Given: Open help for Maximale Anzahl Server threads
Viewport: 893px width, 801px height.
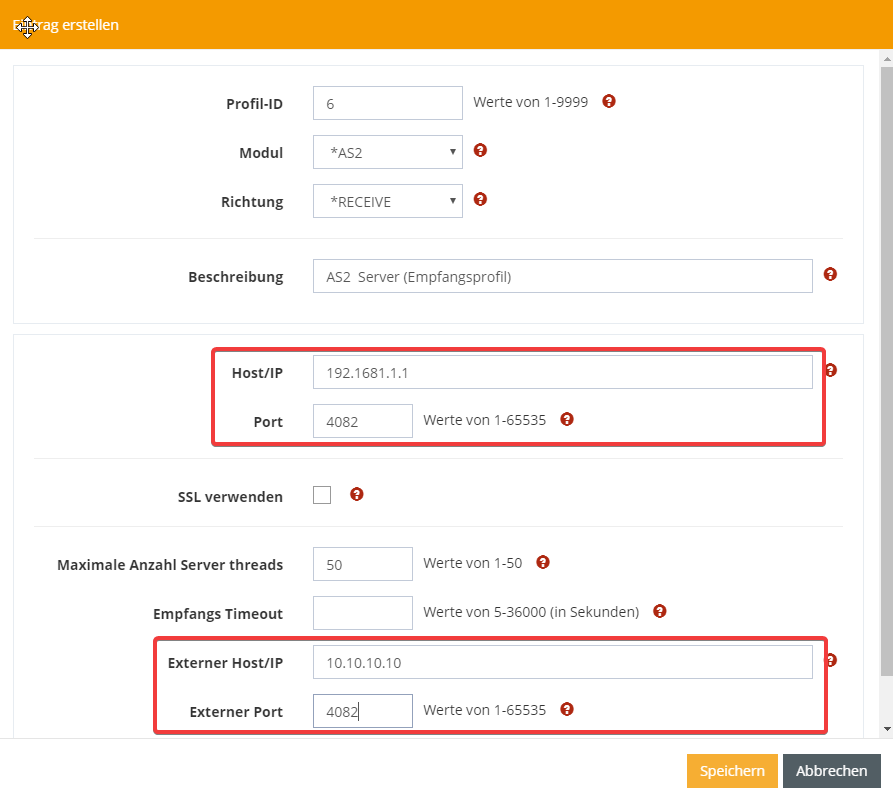Looking at the screenshot, I should 543,563.
